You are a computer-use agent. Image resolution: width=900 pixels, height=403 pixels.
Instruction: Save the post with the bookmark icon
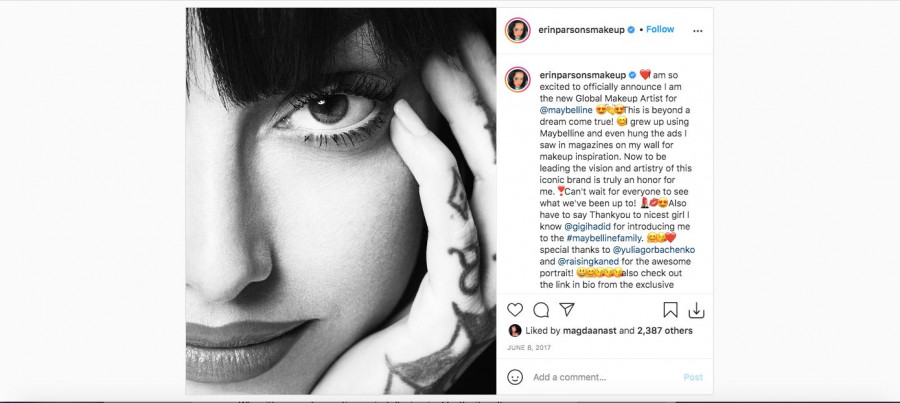[x=670, y=310]
